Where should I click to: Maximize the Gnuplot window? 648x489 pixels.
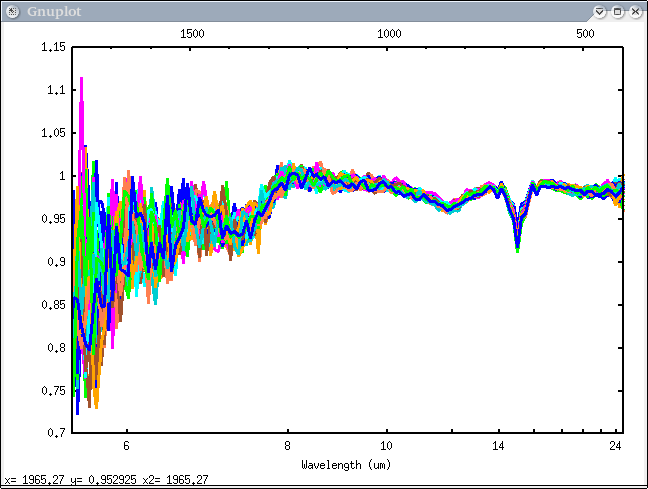[x=617, y=12]
